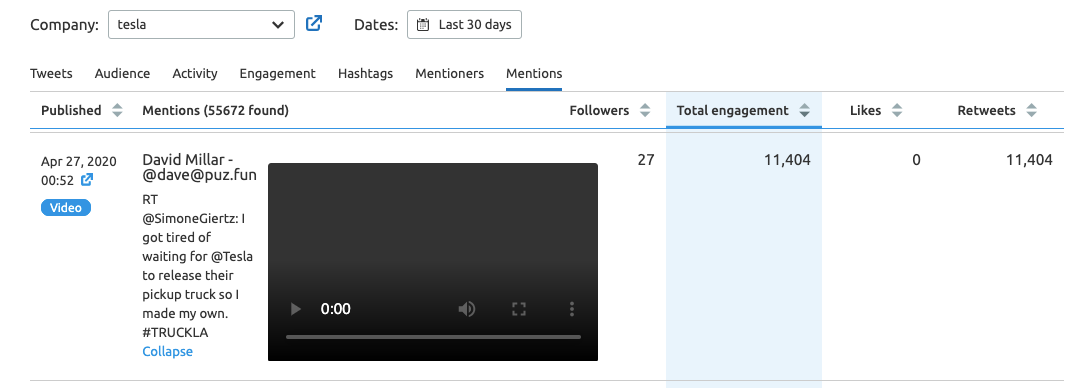Click Published column header text
This screenshot has width=1072, height=388.
[x=71, y=111]
